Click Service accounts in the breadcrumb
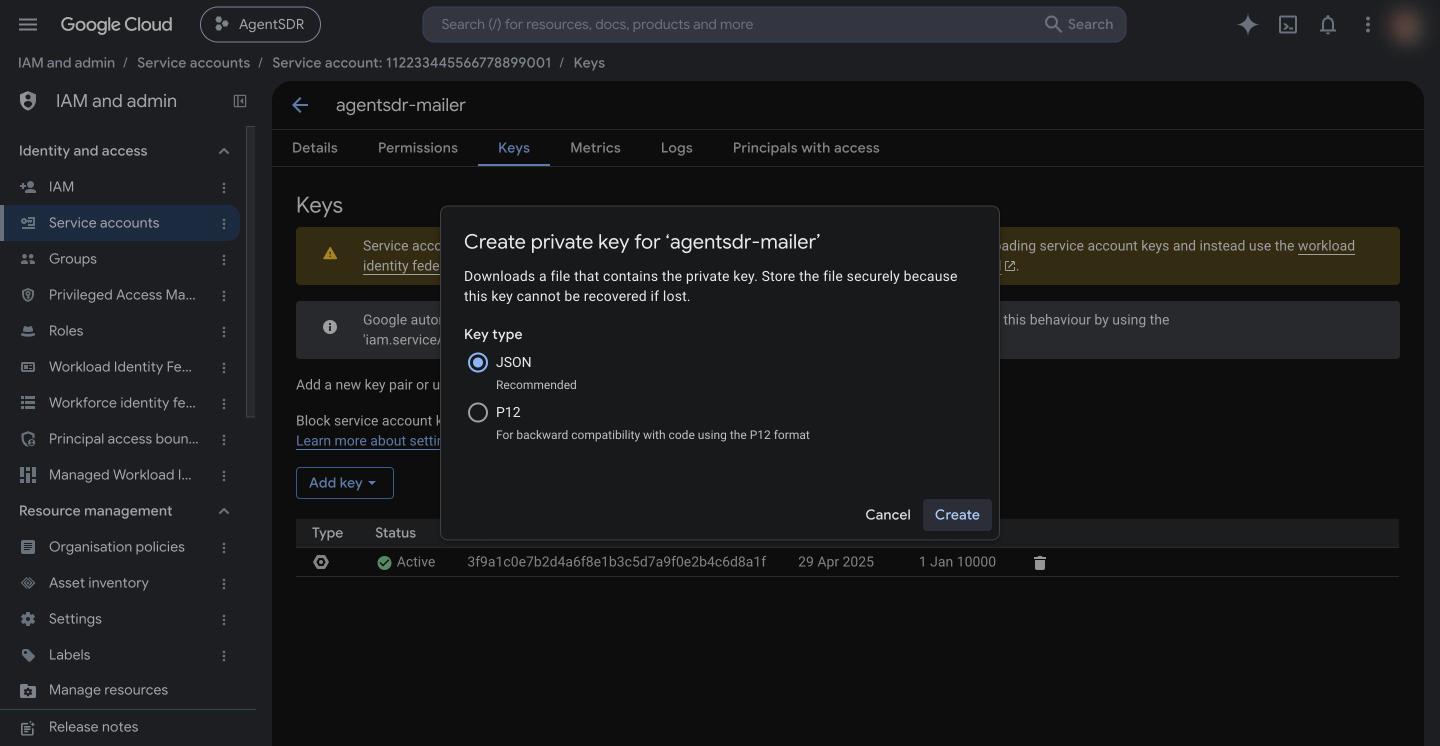1440x746 pixels. coord(193,63)
